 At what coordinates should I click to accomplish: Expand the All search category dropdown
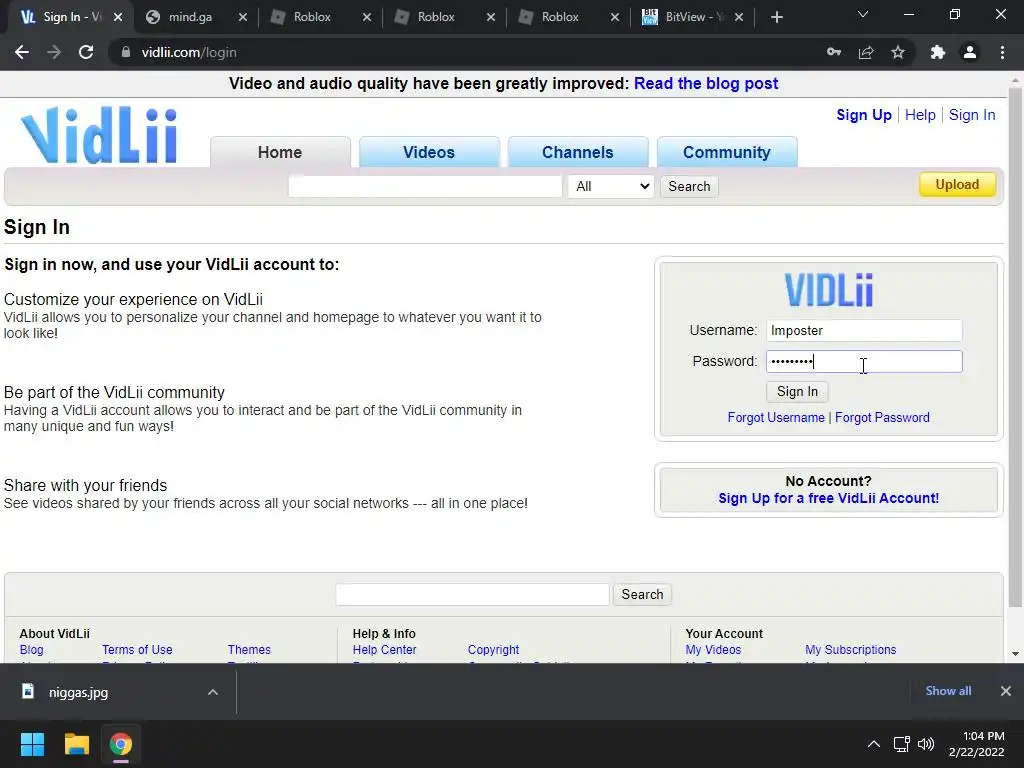click(611, 186)
